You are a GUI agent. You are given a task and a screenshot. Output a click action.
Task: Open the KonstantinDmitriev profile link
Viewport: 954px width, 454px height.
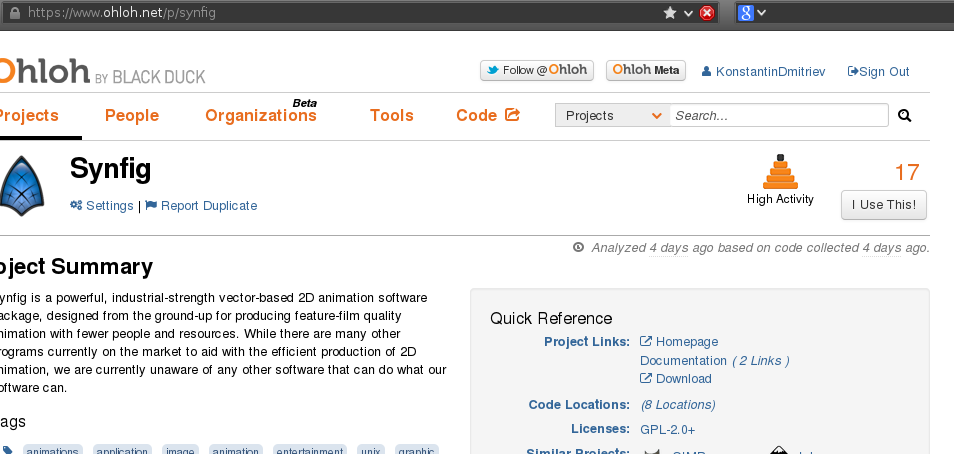763,72
